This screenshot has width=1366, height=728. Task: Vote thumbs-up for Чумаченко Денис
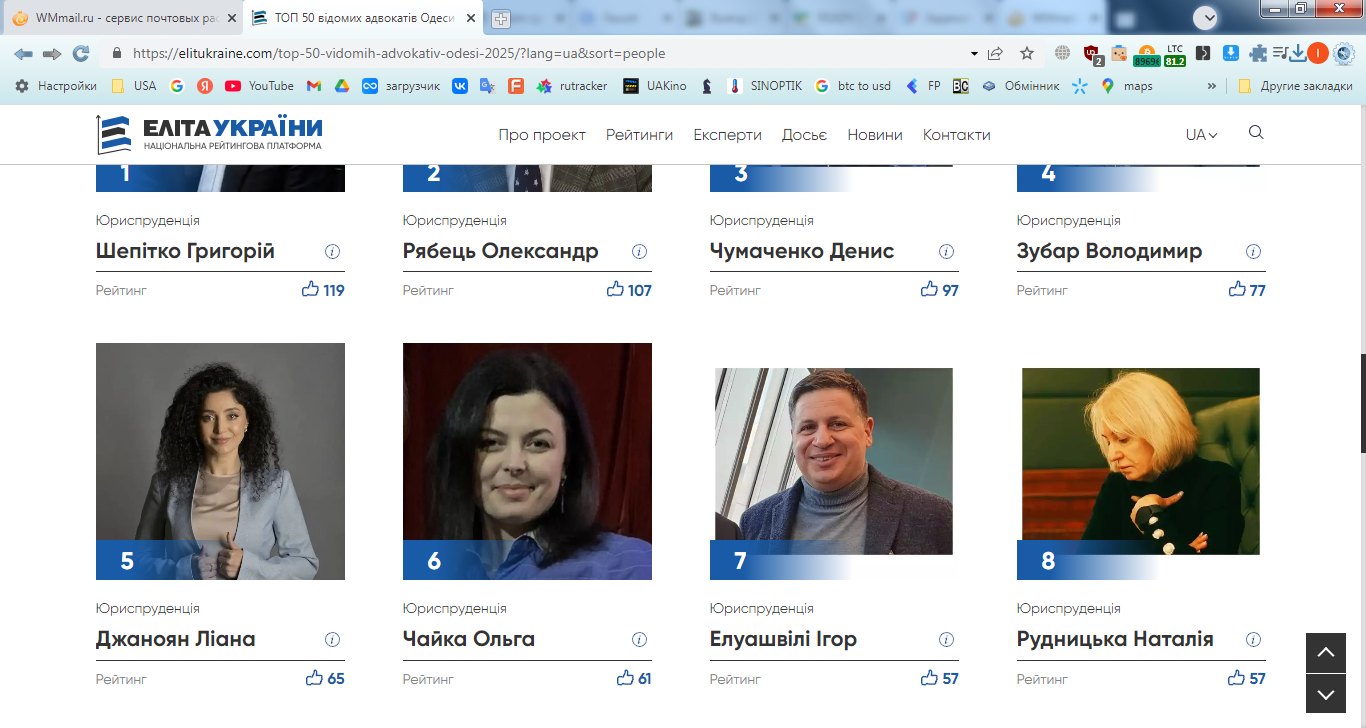(x=930, y=289)
